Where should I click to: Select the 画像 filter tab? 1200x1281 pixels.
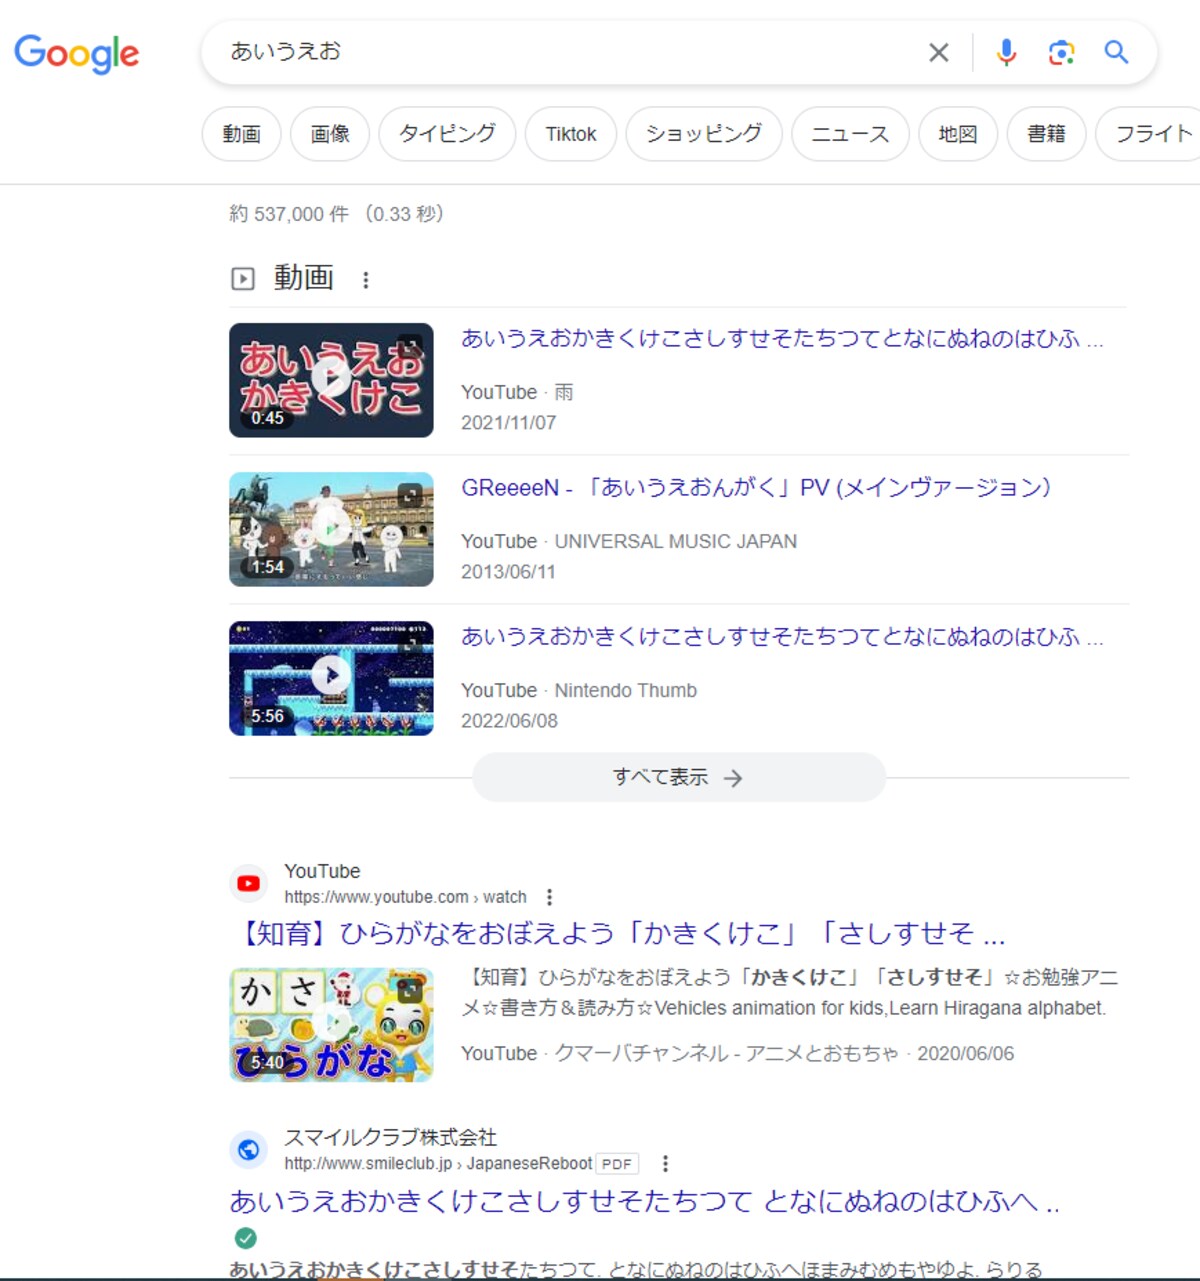[x=330, y=134]
